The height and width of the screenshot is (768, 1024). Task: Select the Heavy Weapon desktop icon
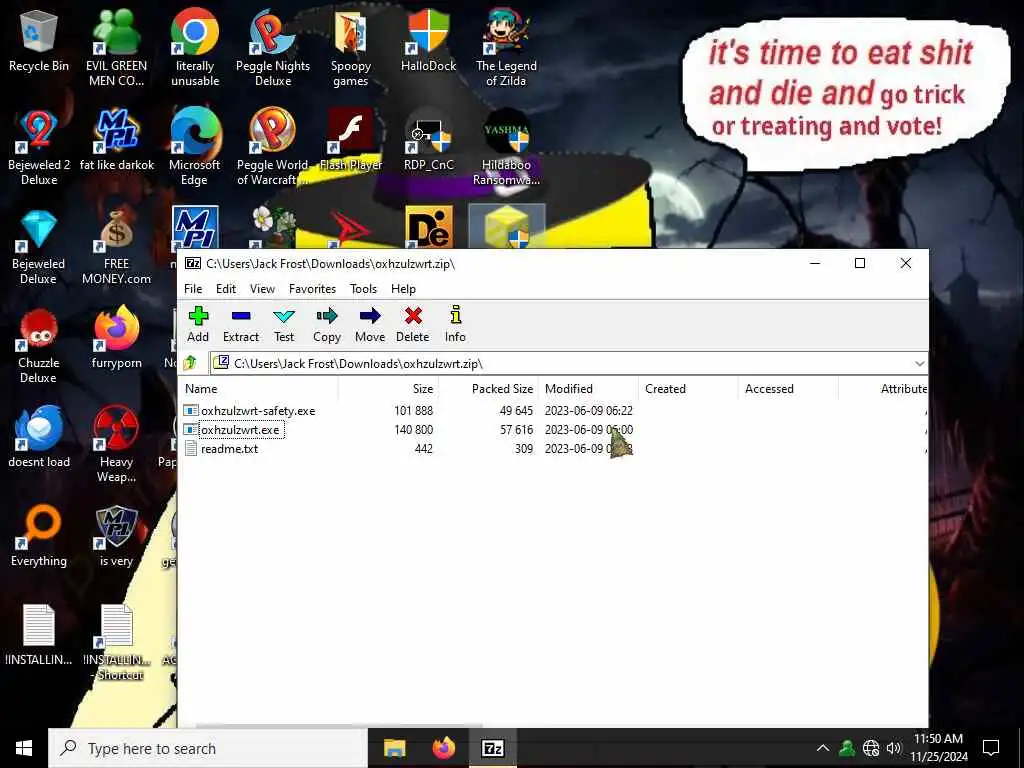116,445
